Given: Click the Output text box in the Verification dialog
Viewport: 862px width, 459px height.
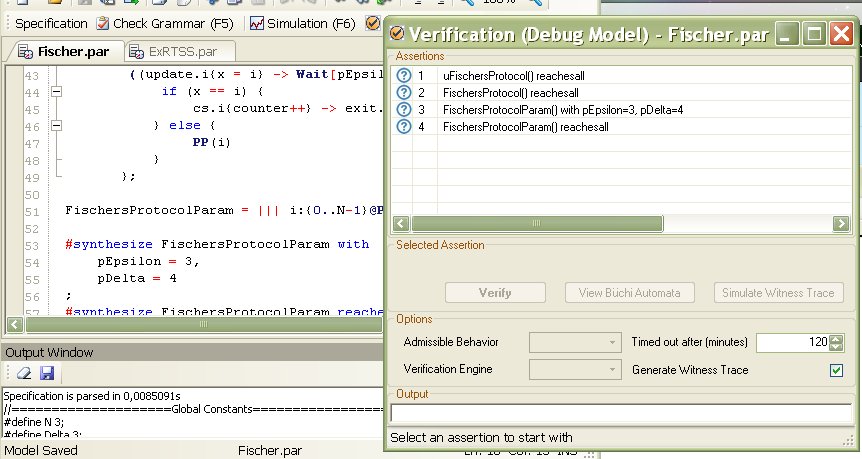Looking at the screenshot, I should coord(621,413).
